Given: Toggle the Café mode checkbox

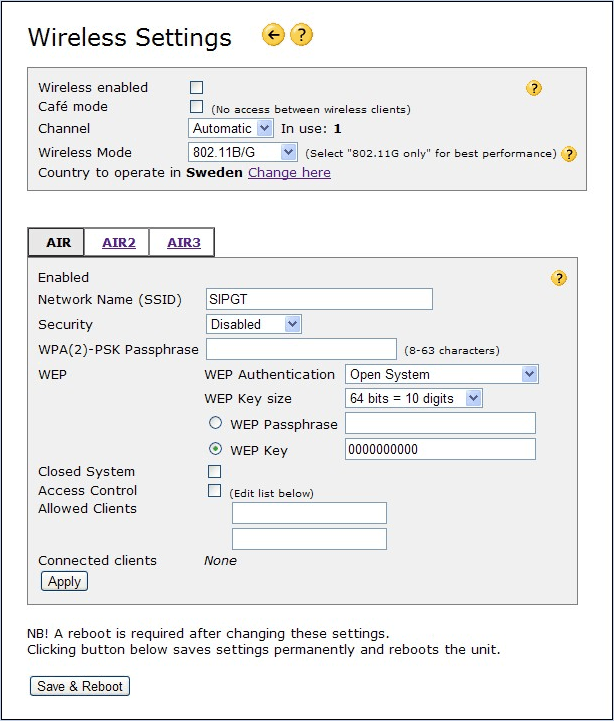Looking at the screenshot, I should point(197,107).
